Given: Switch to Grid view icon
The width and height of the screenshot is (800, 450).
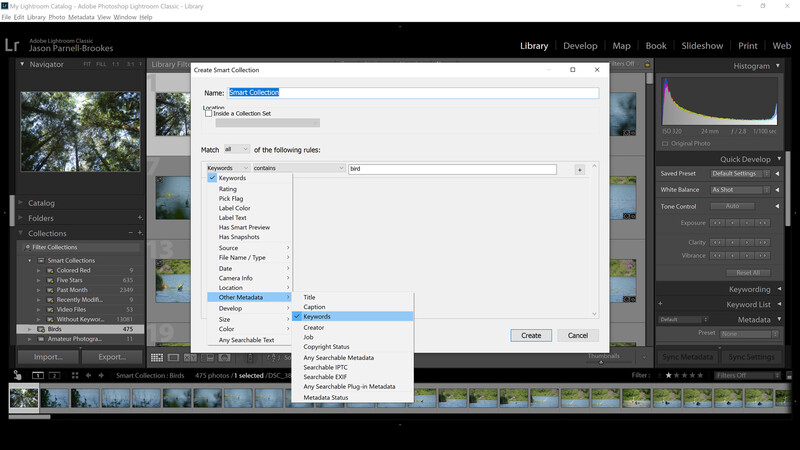Looking at the screenshot, I should click(157, 358).
